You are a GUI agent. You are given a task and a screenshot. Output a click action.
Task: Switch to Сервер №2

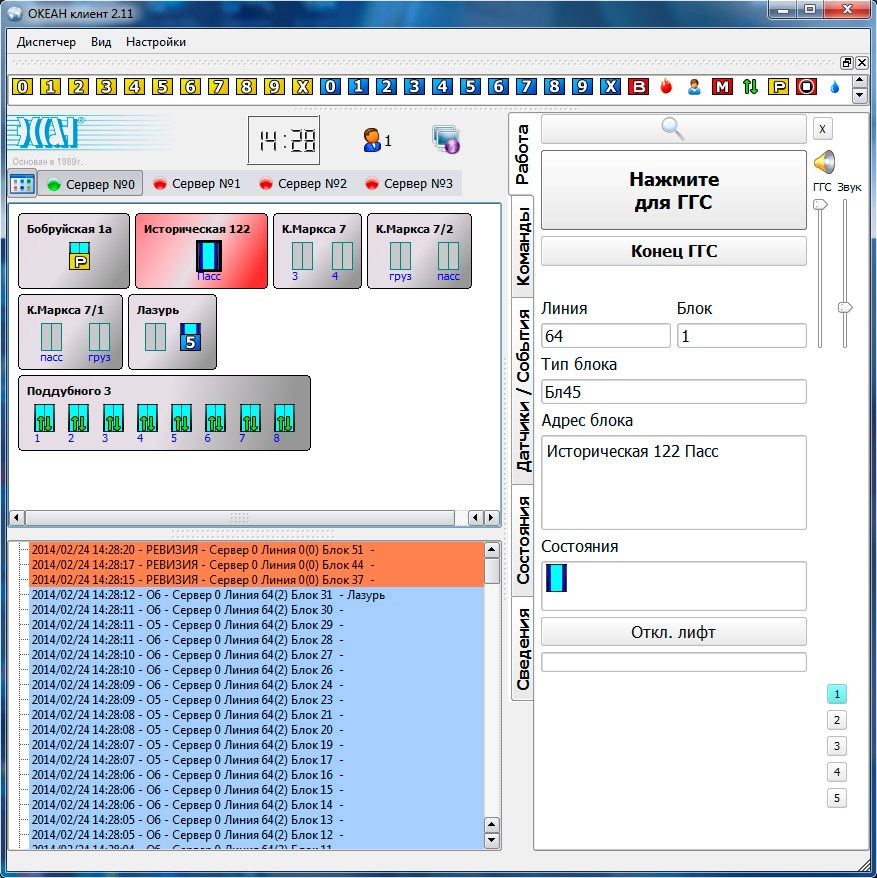point(302,184)
